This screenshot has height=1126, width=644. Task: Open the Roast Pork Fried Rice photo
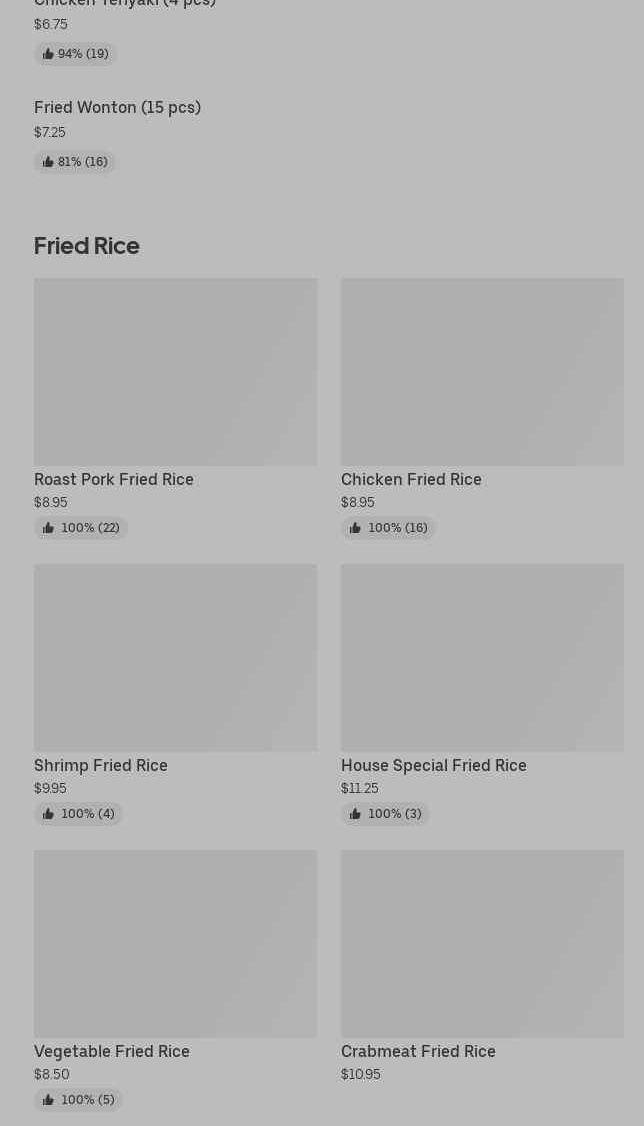[175, 372]
